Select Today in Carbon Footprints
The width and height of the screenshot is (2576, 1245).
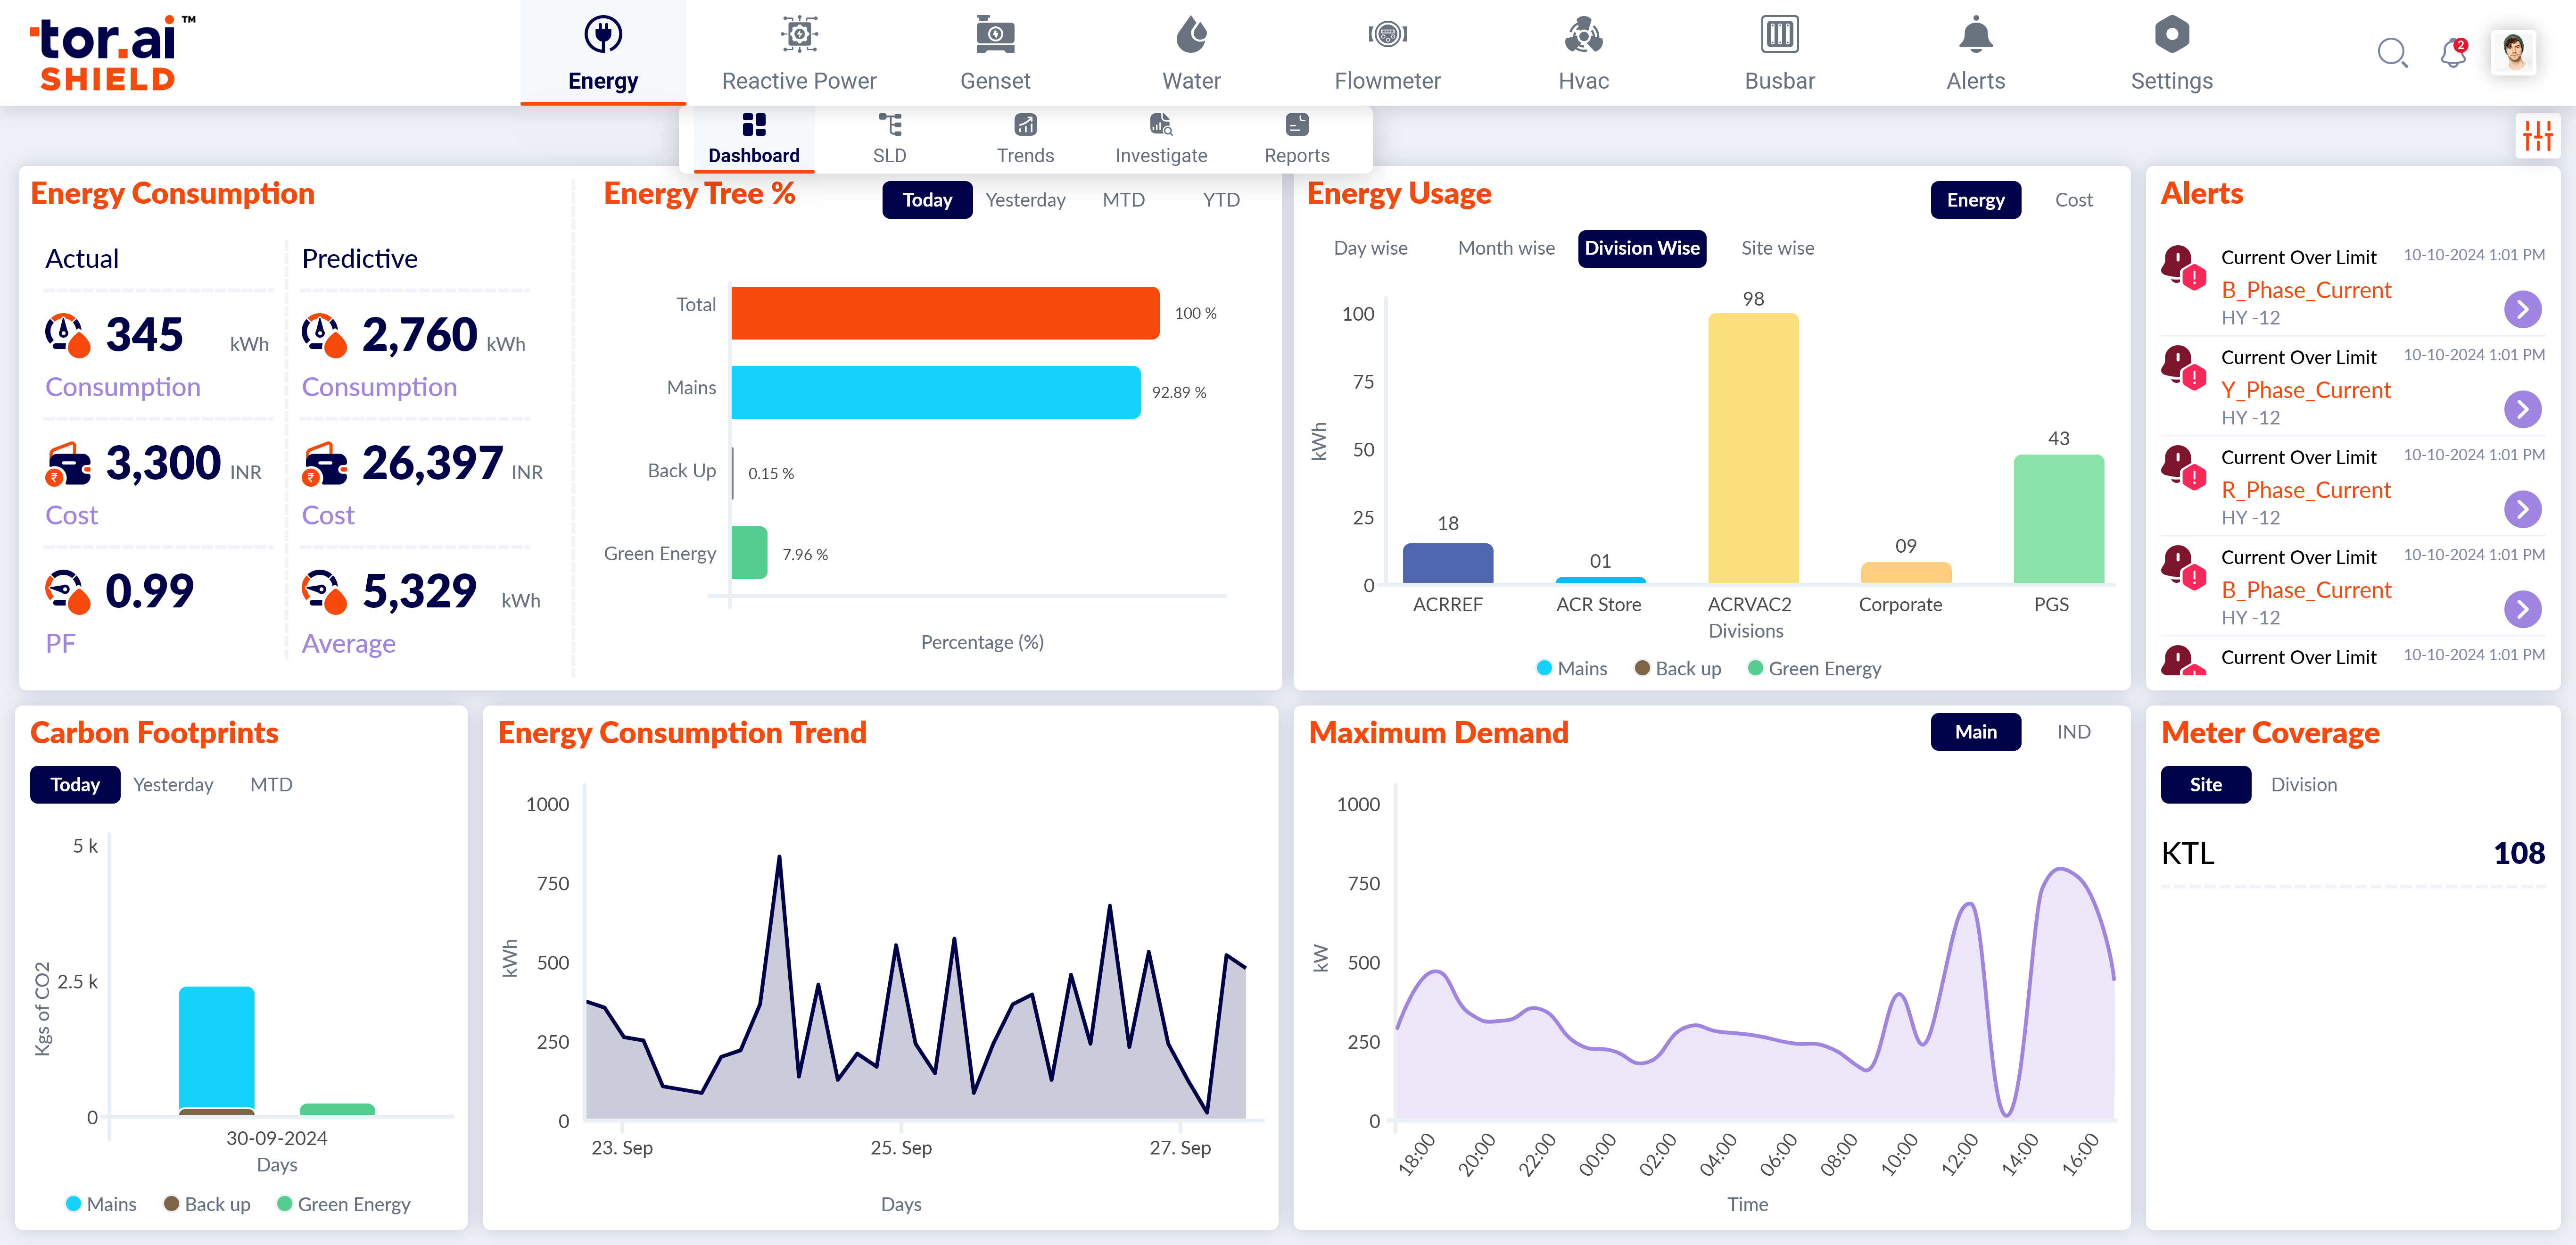click(75, 785)
